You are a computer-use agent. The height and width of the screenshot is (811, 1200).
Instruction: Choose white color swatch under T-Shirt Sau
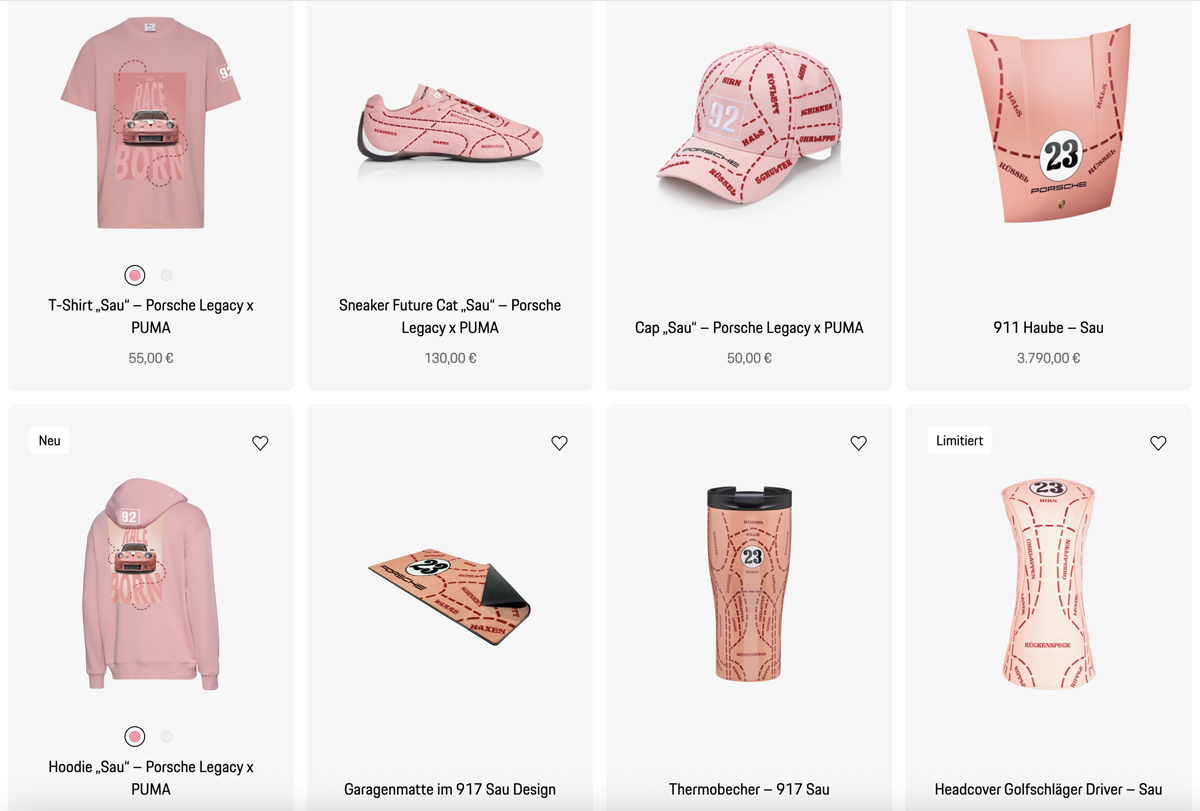click(x=167, y=275)
